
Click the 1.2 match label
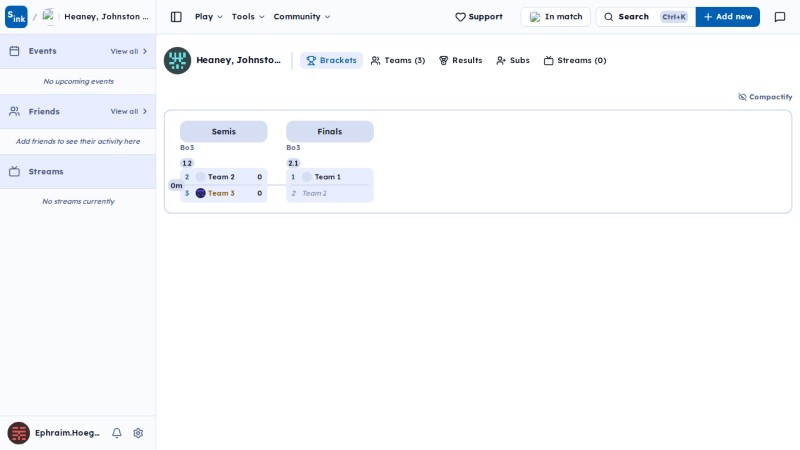187,163
